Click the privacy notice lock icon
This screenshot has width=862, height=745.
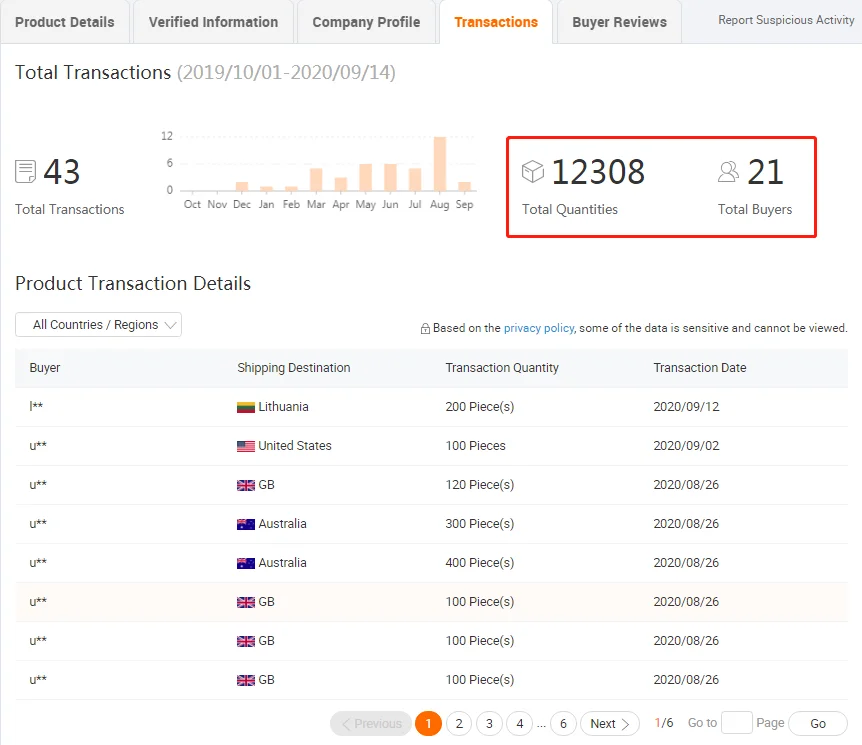click(425, 328)
